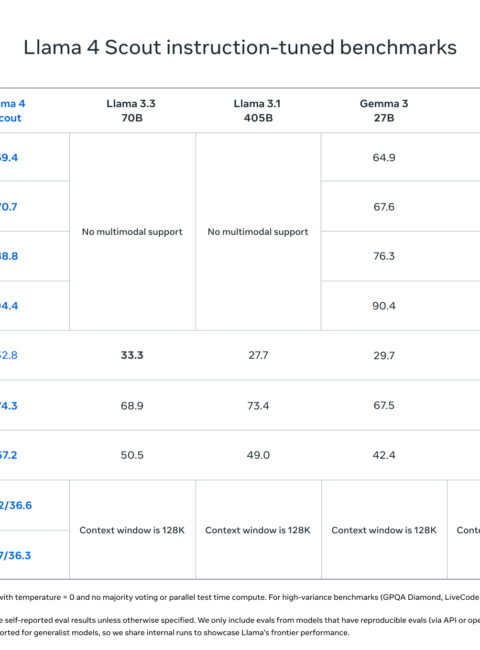Click the Llama 4 Scout column header
The width and height of the screenshot is (480, 650).
click(12, 111)
